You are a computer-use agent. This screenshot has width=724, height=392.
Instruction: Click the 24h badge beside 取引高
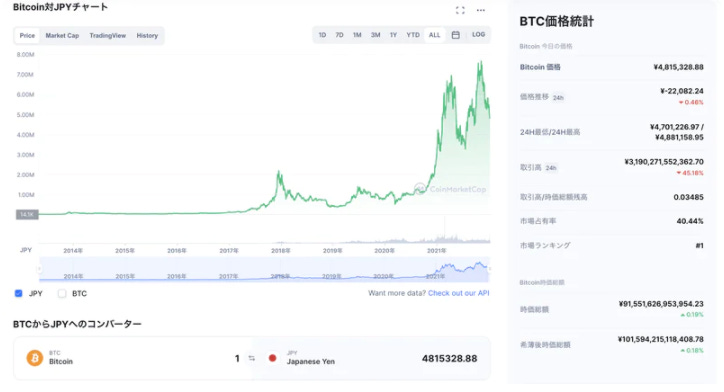tap(551, 168)
